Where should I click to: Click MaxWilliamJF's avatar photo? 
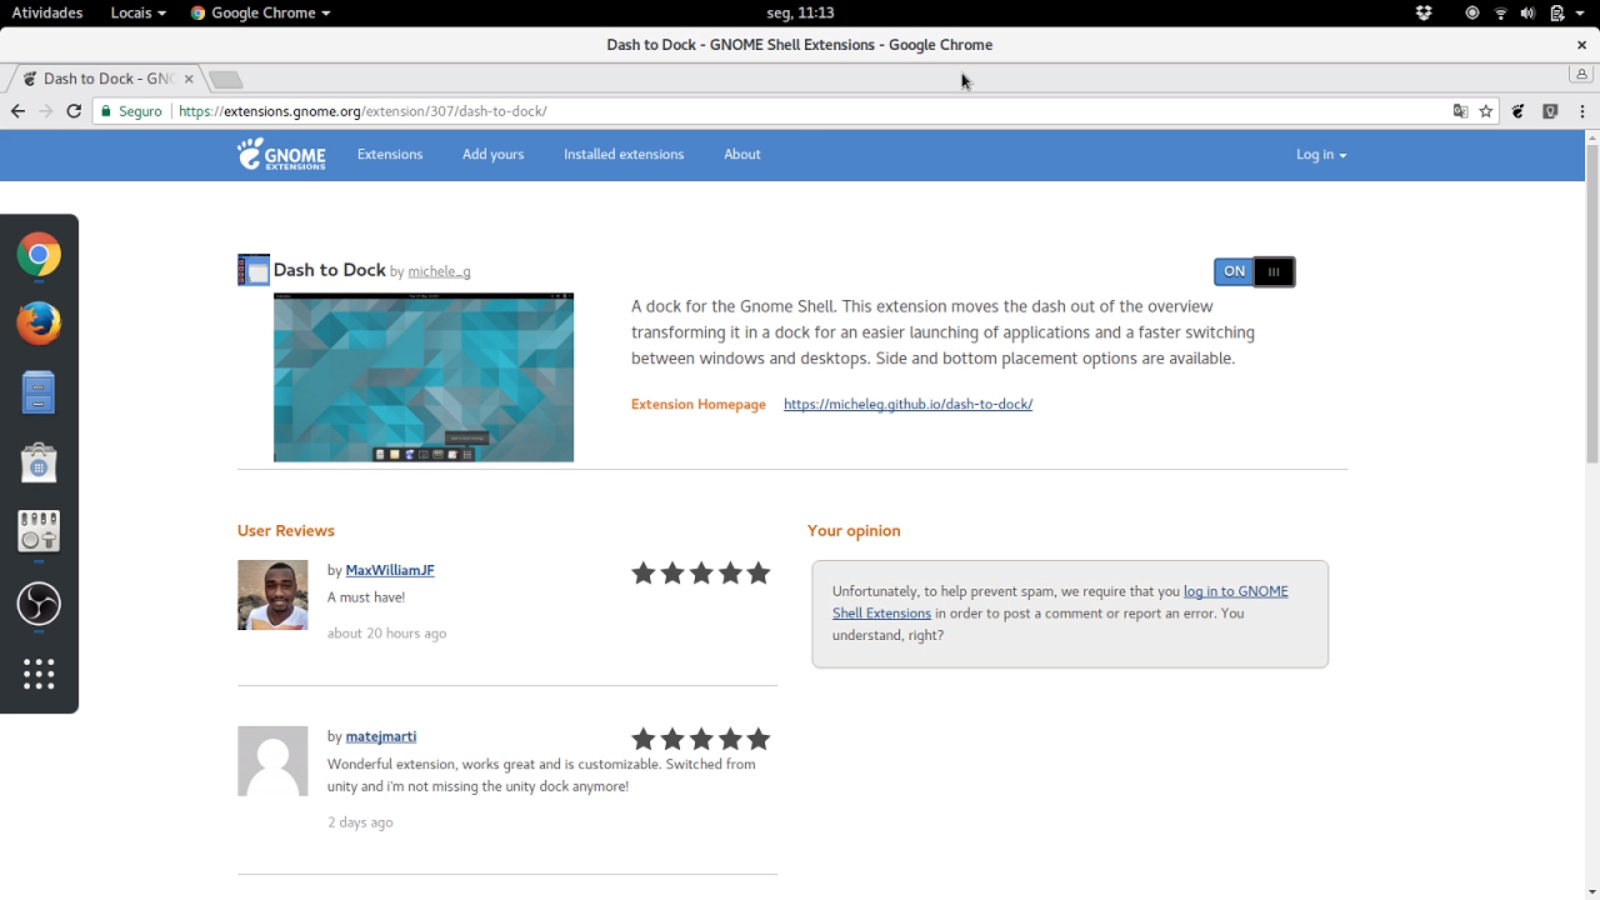click(273, 595)
